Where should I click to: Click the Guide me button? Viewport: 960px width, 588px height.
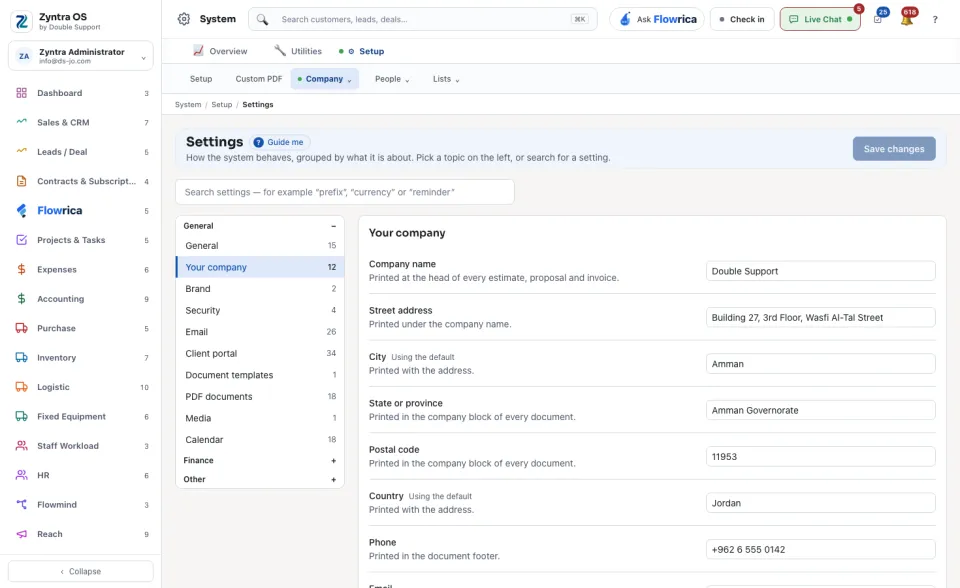(280, 142)
